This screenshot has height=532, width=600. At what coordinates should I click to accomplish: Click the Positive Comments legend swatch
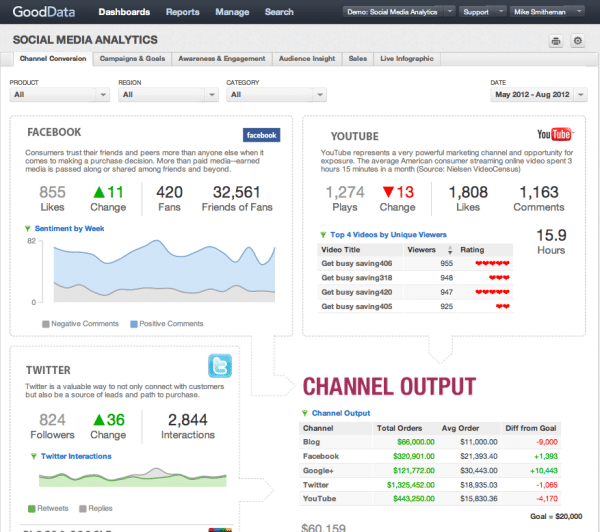[133, 324]
